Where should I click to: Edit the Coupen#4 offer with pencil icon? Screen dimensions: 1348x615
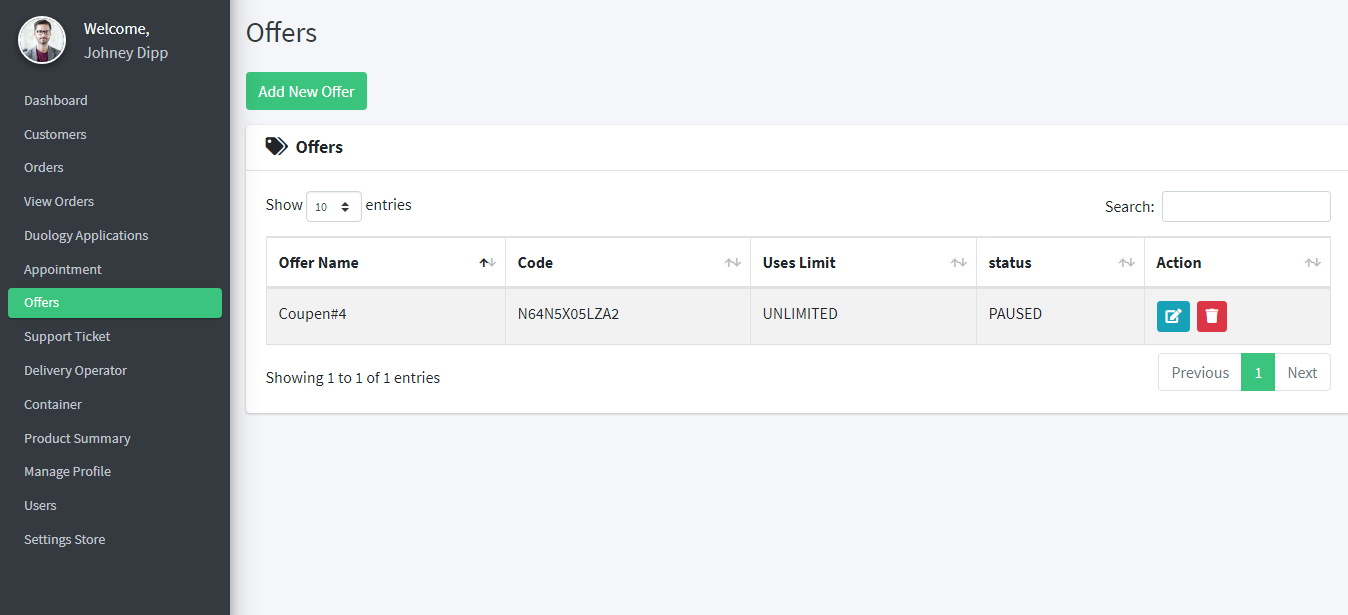(1173, 316)
